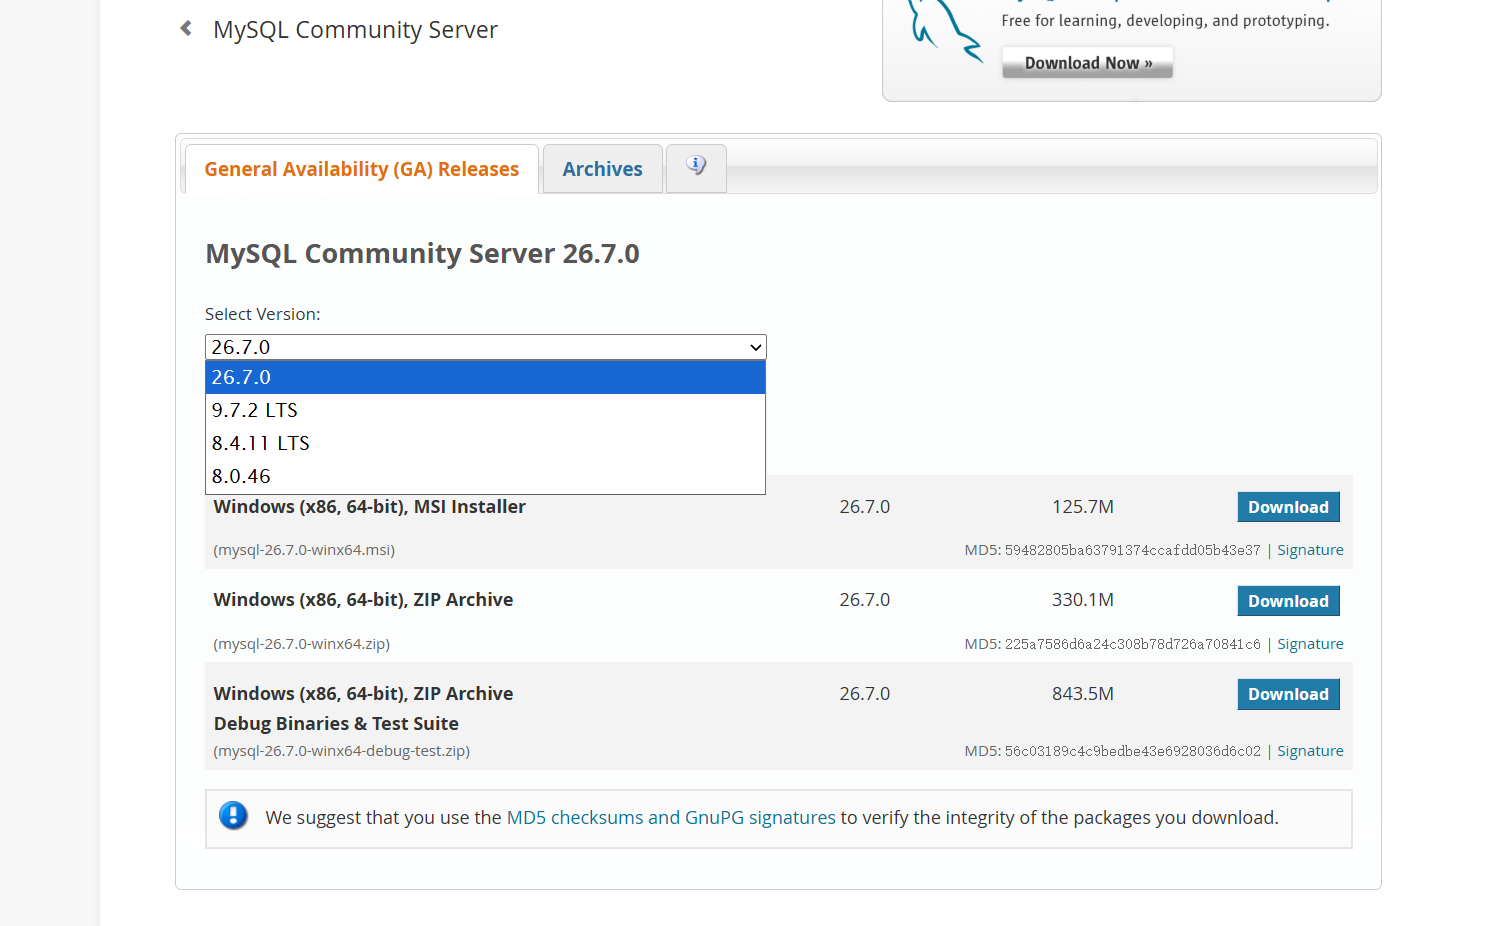Download the Debug Binaries & Test Suite ZIP
This screenshot has height=926, width=1485.
point(1288,694)
